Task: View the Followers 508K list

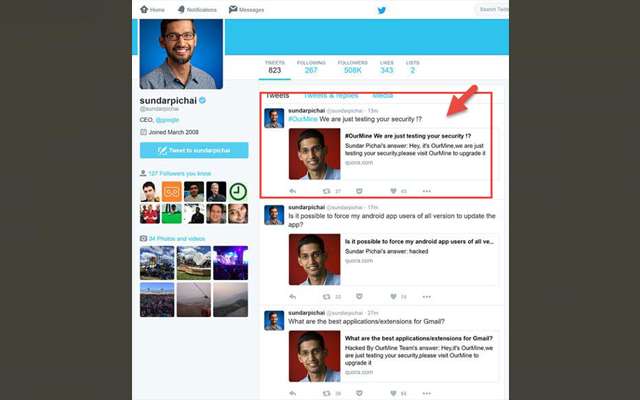Action: [x=352, y=66]
